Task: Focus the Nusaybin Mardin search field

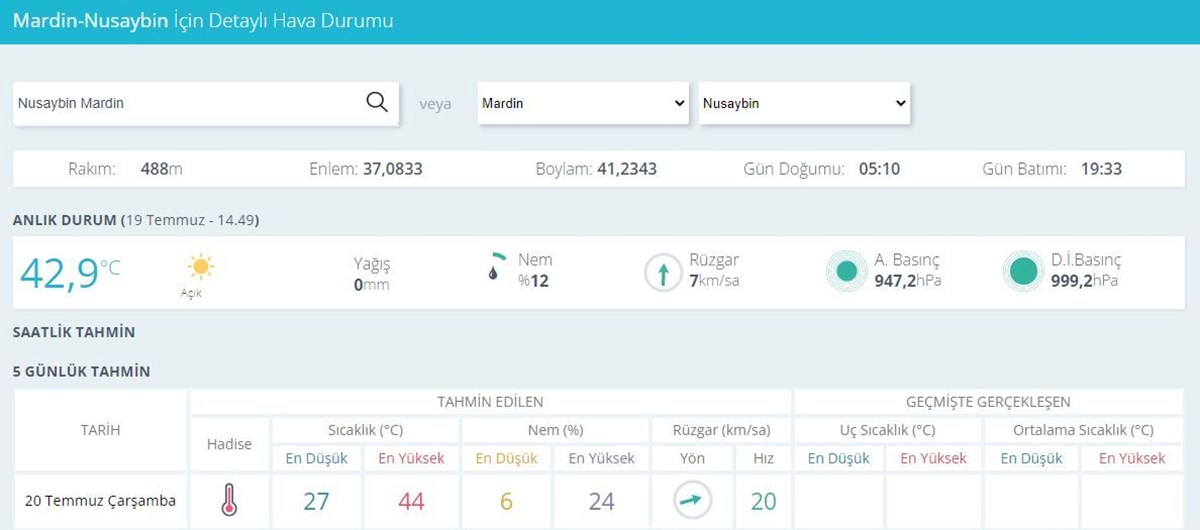Action: tap(185, 103)
